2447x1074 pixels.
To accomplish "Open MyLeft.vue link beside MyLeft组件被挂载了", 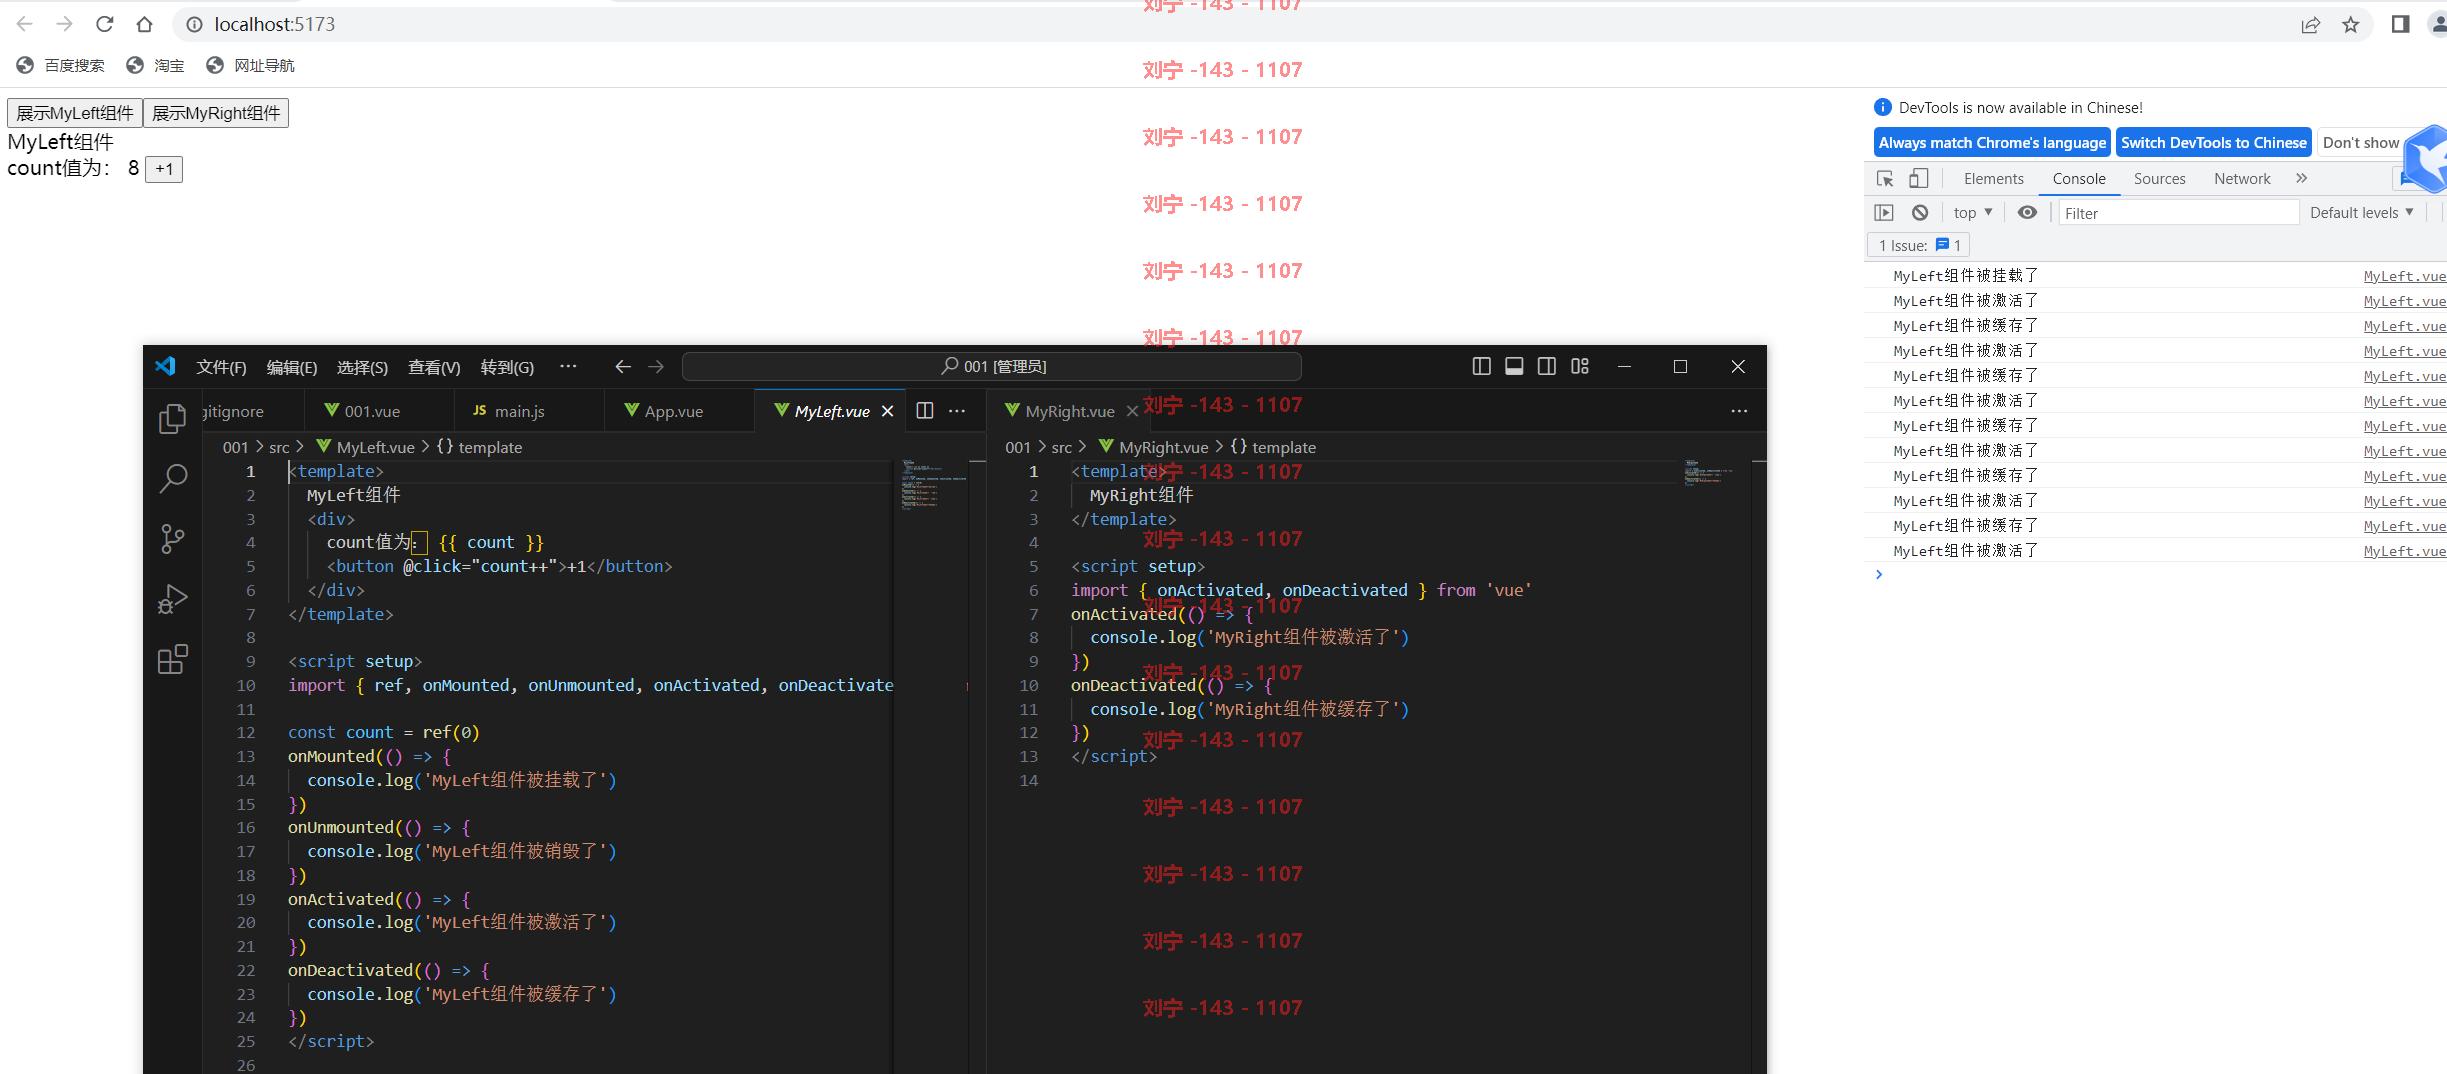I will coord(2404,276).
